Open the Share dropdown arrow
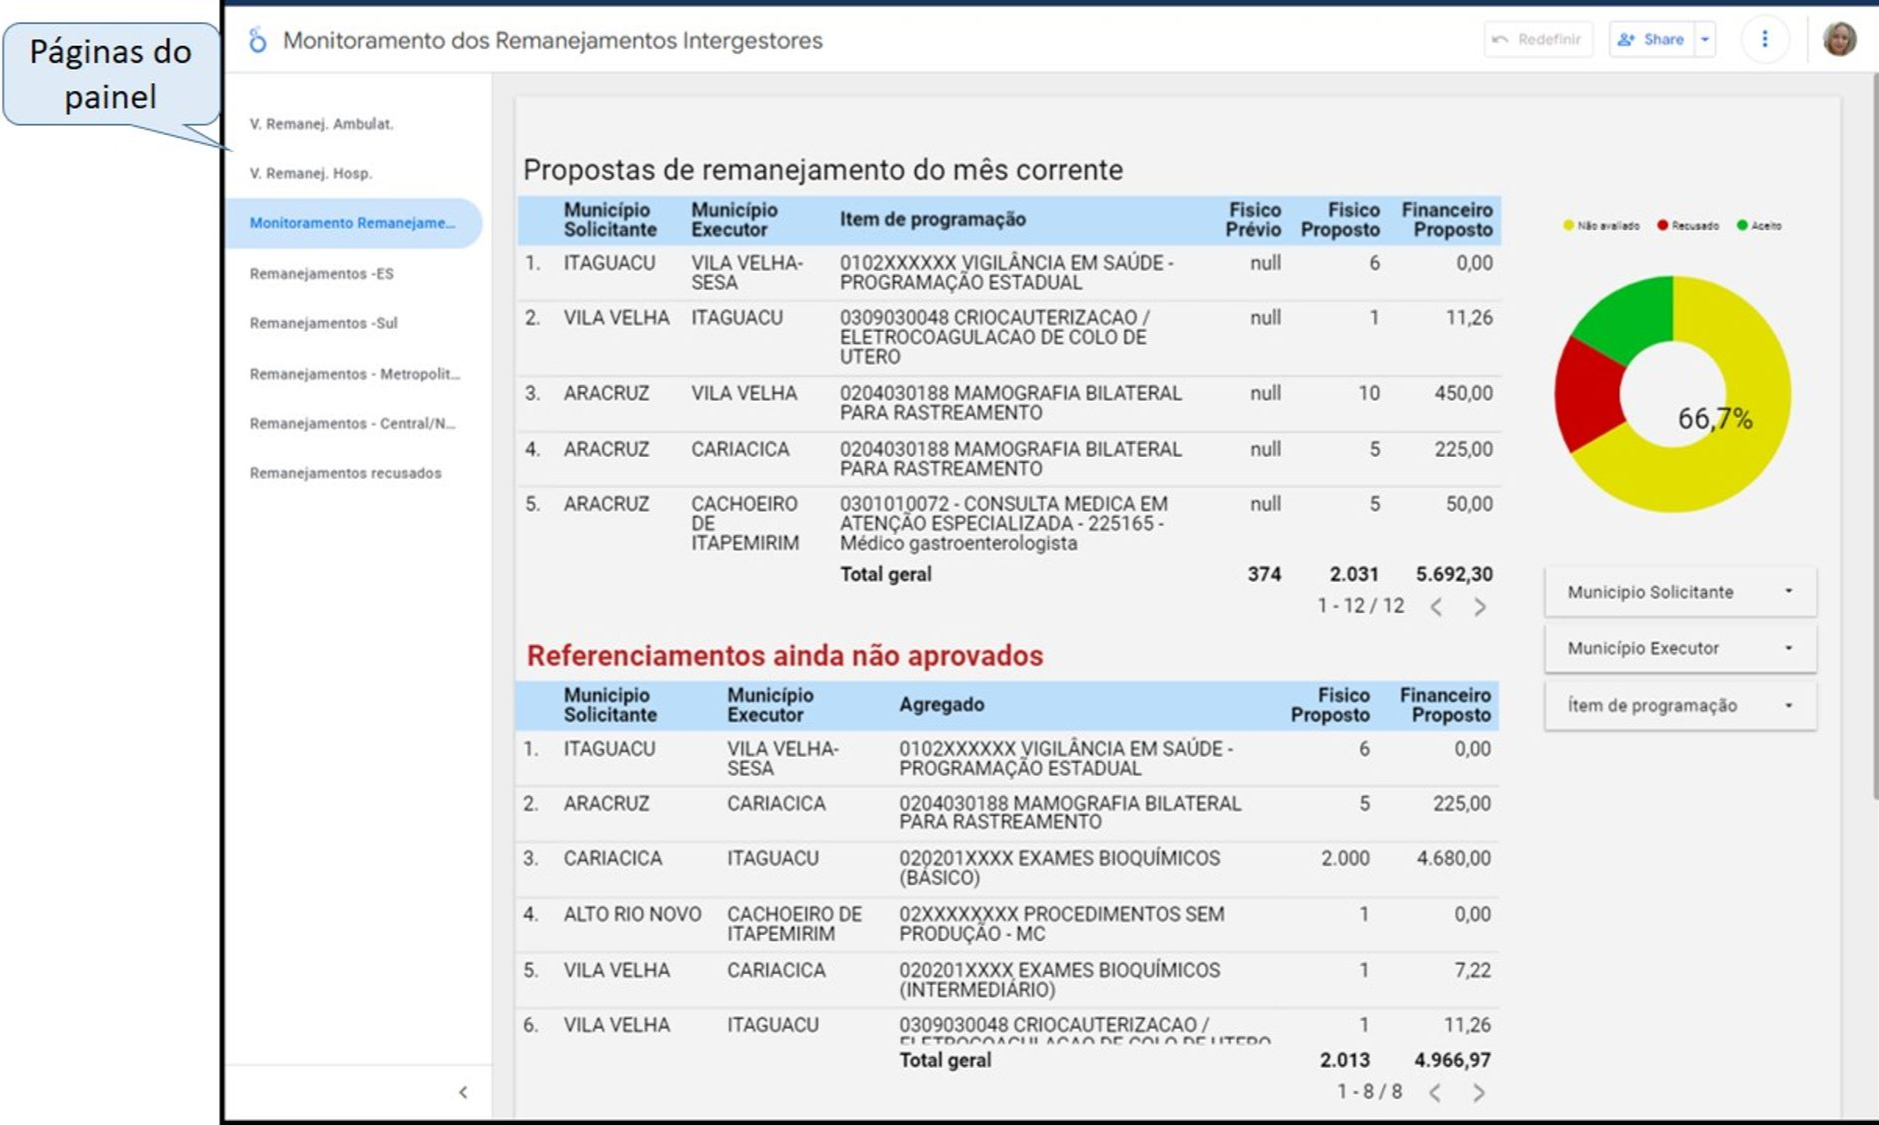The width and height of the screenshot is (1879, 1125). 1705,40
